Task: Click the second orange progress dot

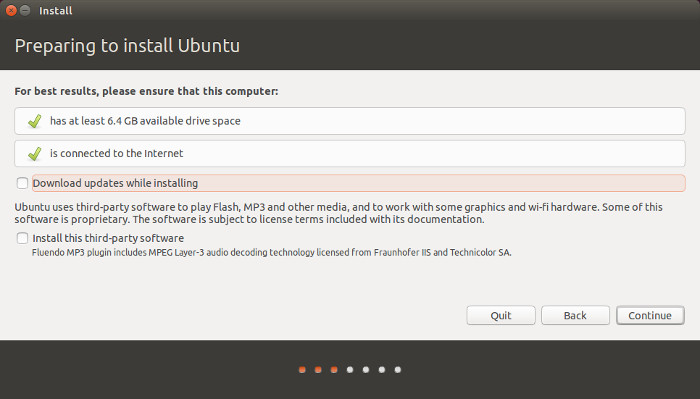Action: click(318, 370)
